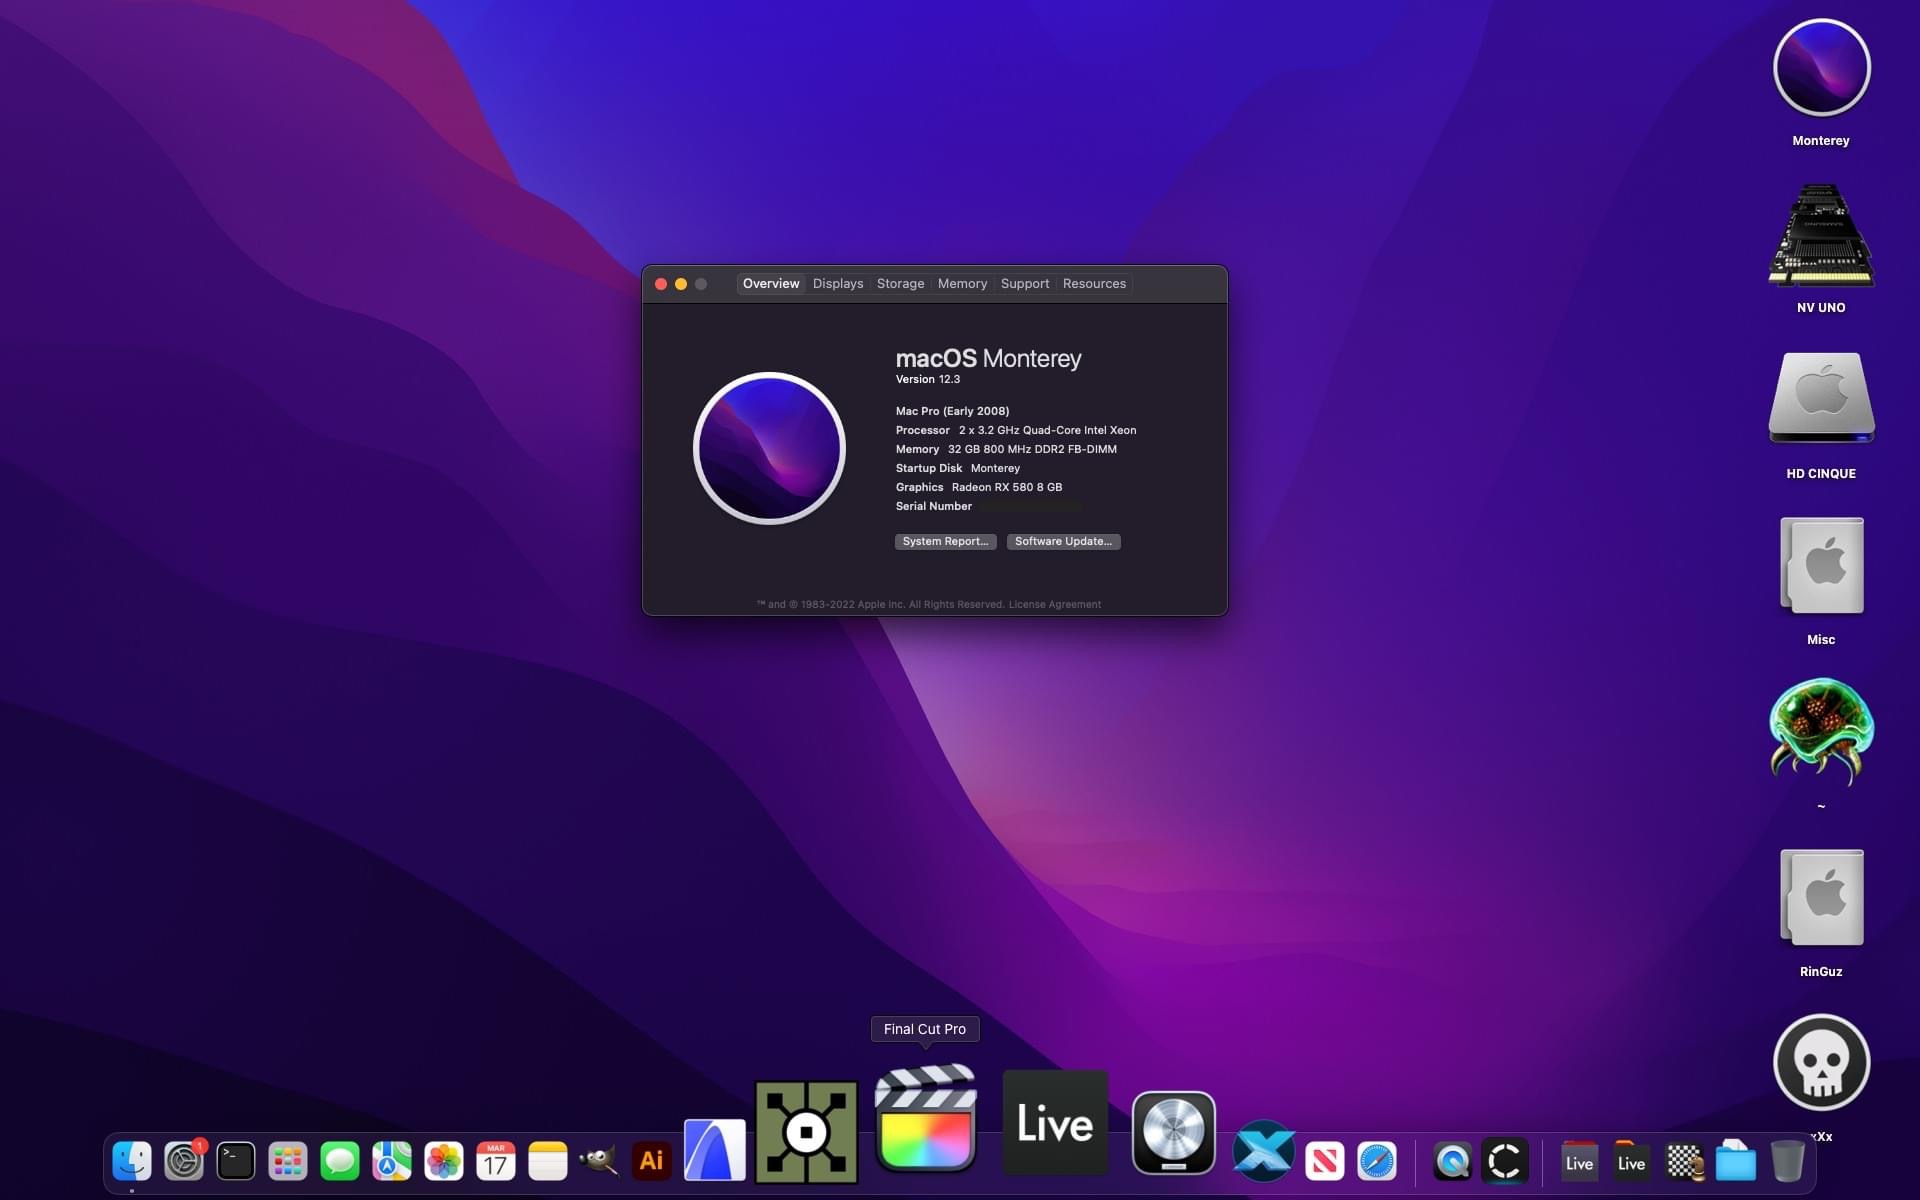Switch to the Overview tab
The height and width of the screenshot is (1200, 1920).
[x=771, y=284]
